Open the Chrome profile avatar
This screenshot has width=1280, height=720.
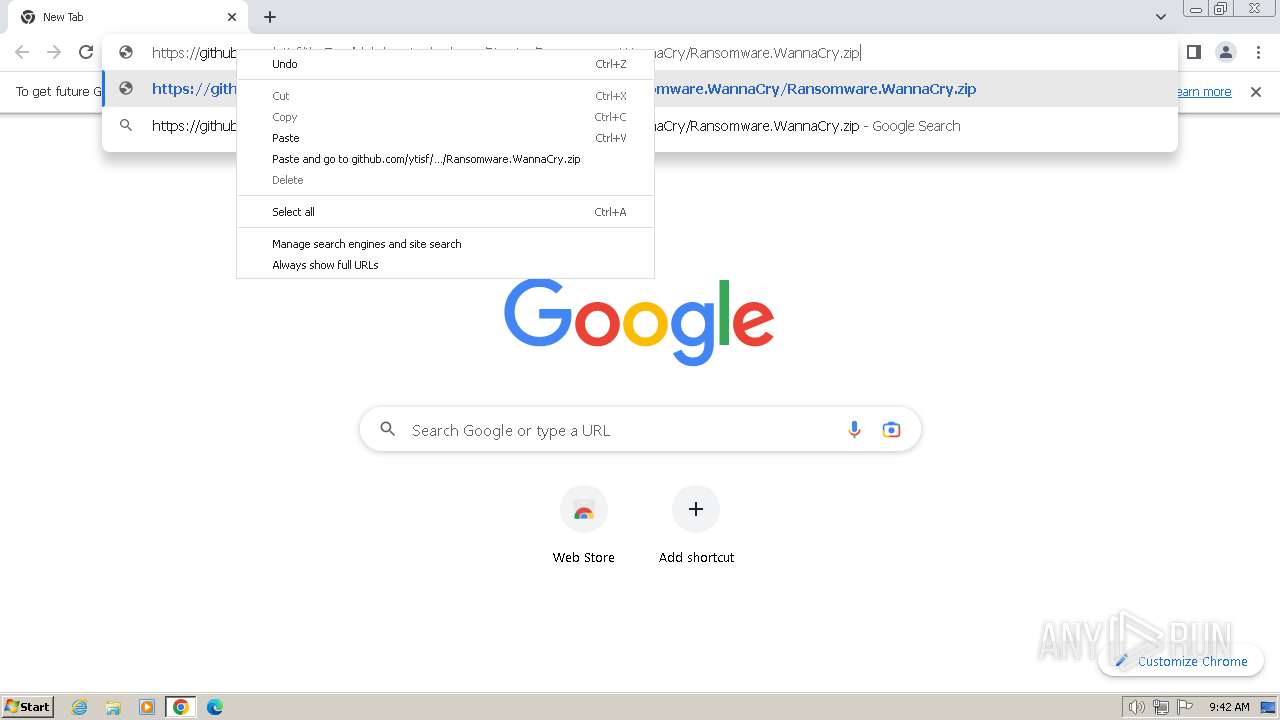[1225, 52]
